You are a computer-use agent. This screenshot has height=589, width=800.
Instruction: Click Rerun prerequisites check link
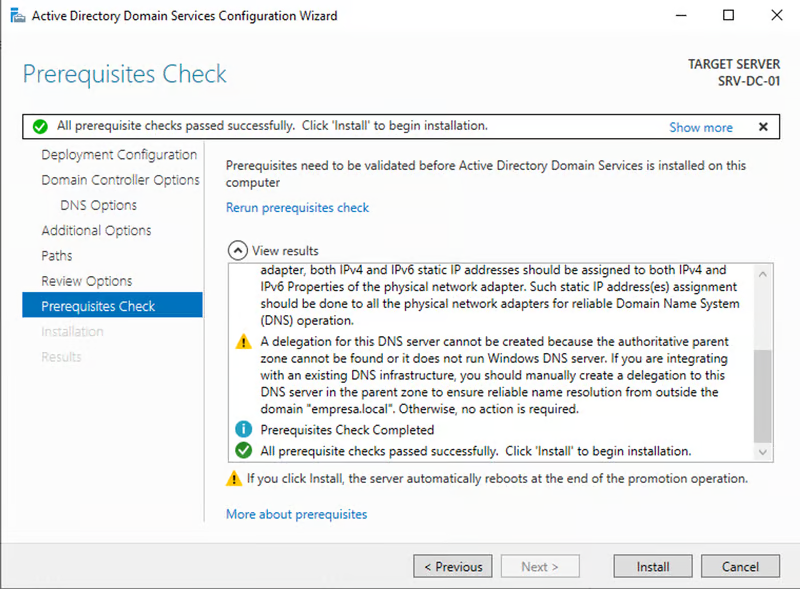(x=297, y=208)
